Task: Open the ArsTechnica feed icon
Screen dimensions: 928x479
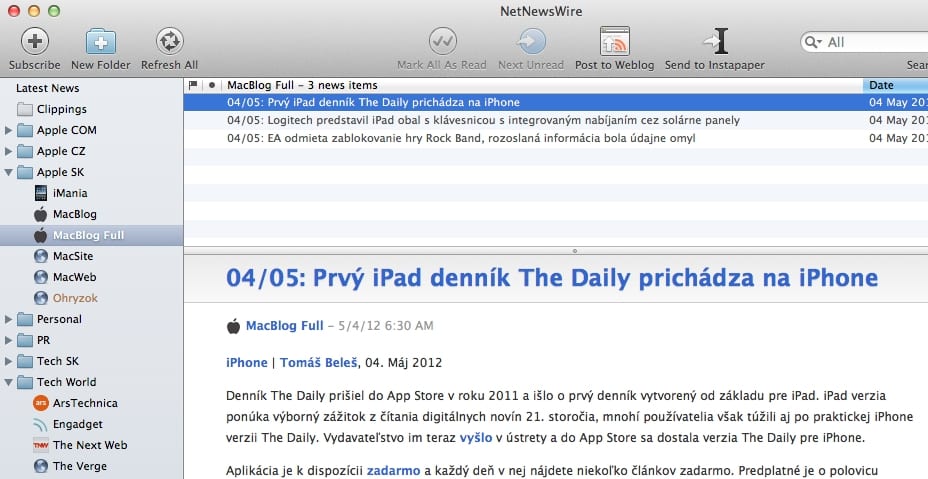Action: (40, 403)
